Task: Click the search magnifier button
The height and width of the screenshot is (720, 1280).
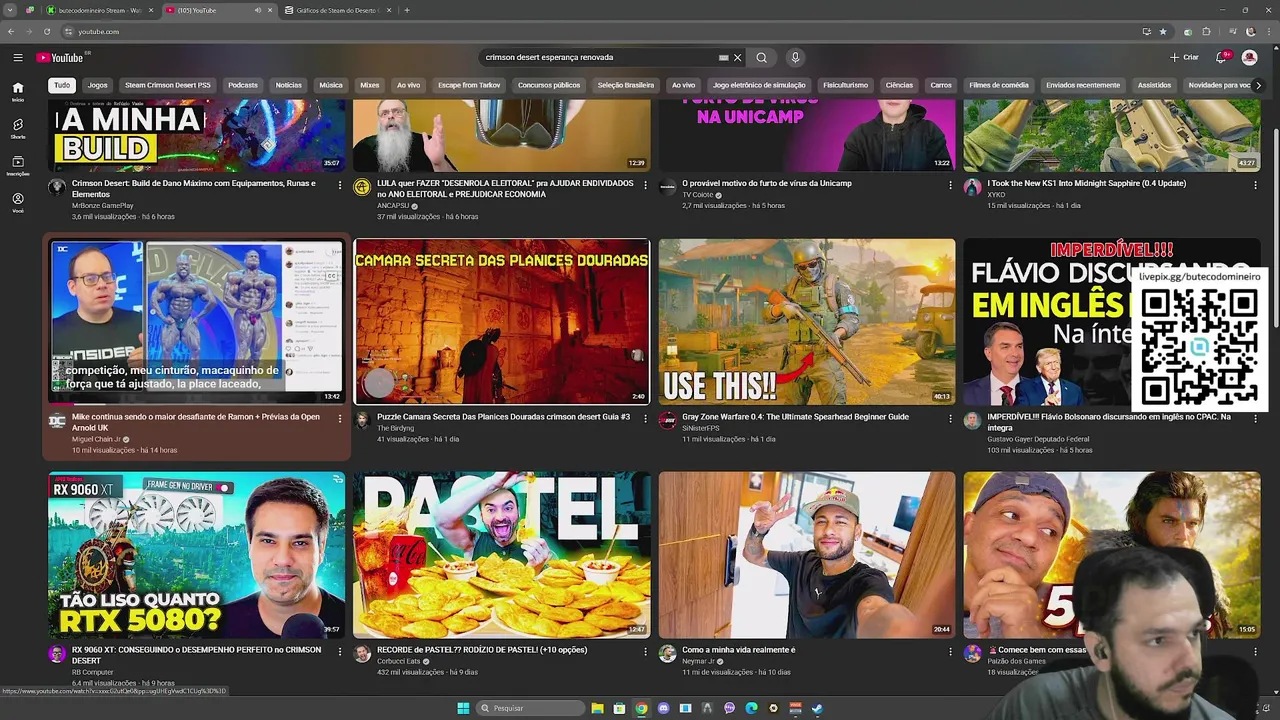Action: (x=761, y=58)
